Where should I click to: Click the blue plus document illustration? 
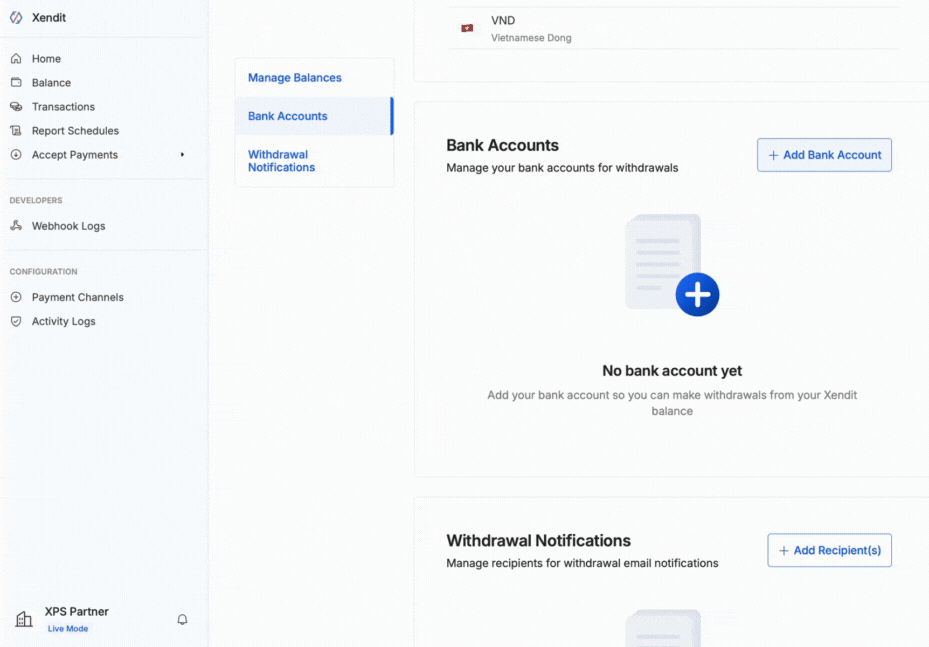point(672,265)
